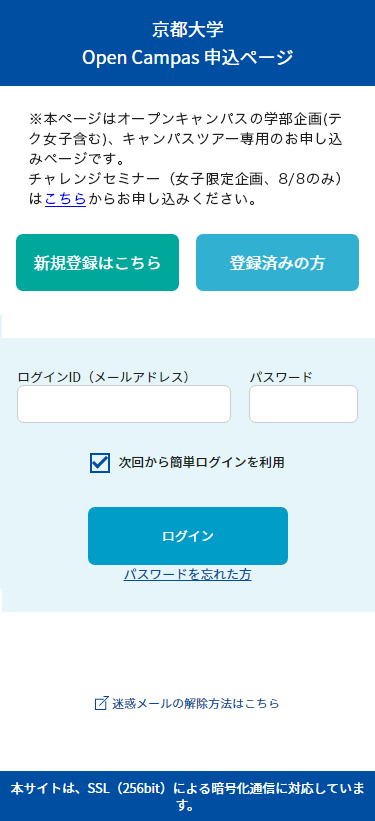
Task: Click the 次回から簡単ログインを利用 label text
Action: click(201, 463)
